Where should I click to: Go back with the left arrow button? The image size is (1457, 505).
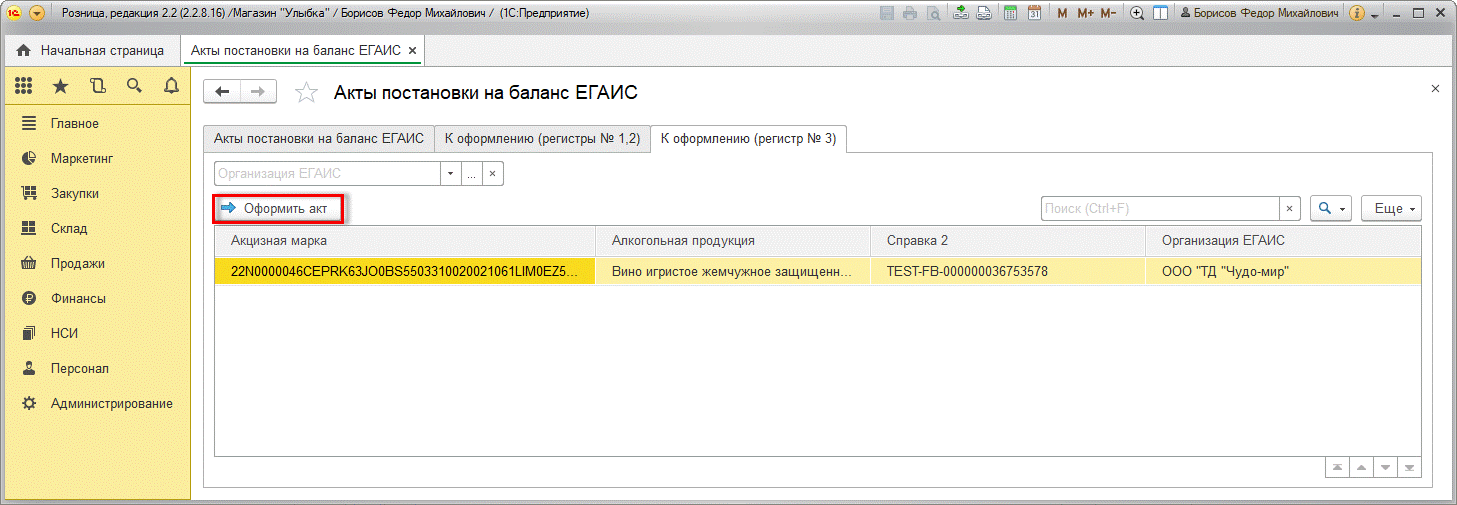(x=223, y=92)
